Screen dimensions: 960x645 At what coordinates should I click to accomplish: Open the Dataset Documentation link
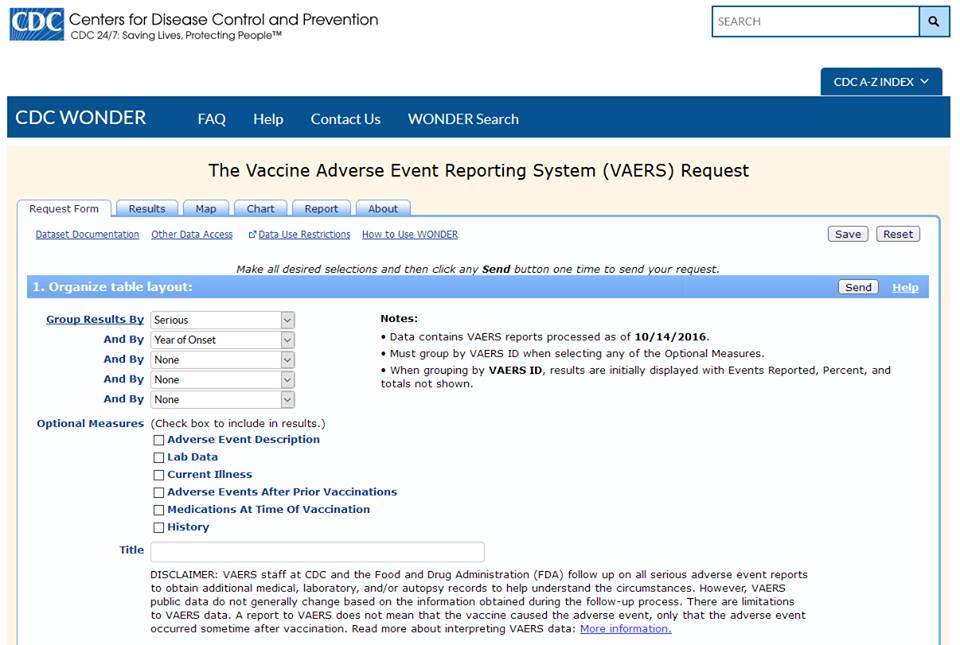click(87, 234)
